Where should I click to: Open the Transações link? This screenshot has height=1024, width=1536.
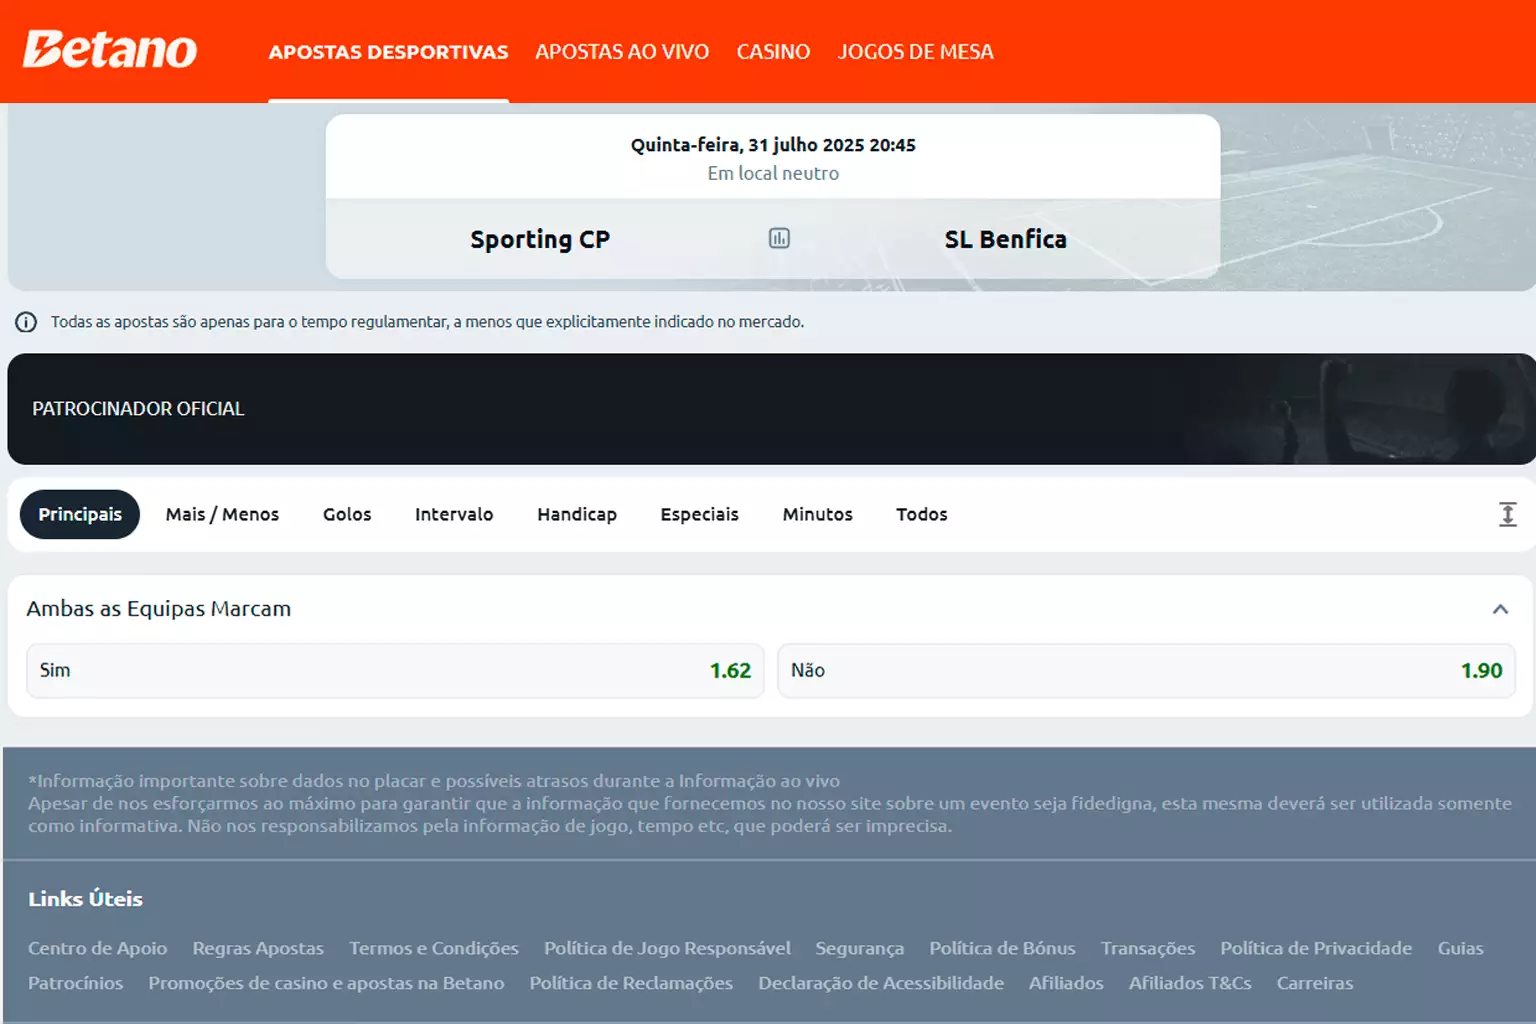click(x=1148, y=948)
